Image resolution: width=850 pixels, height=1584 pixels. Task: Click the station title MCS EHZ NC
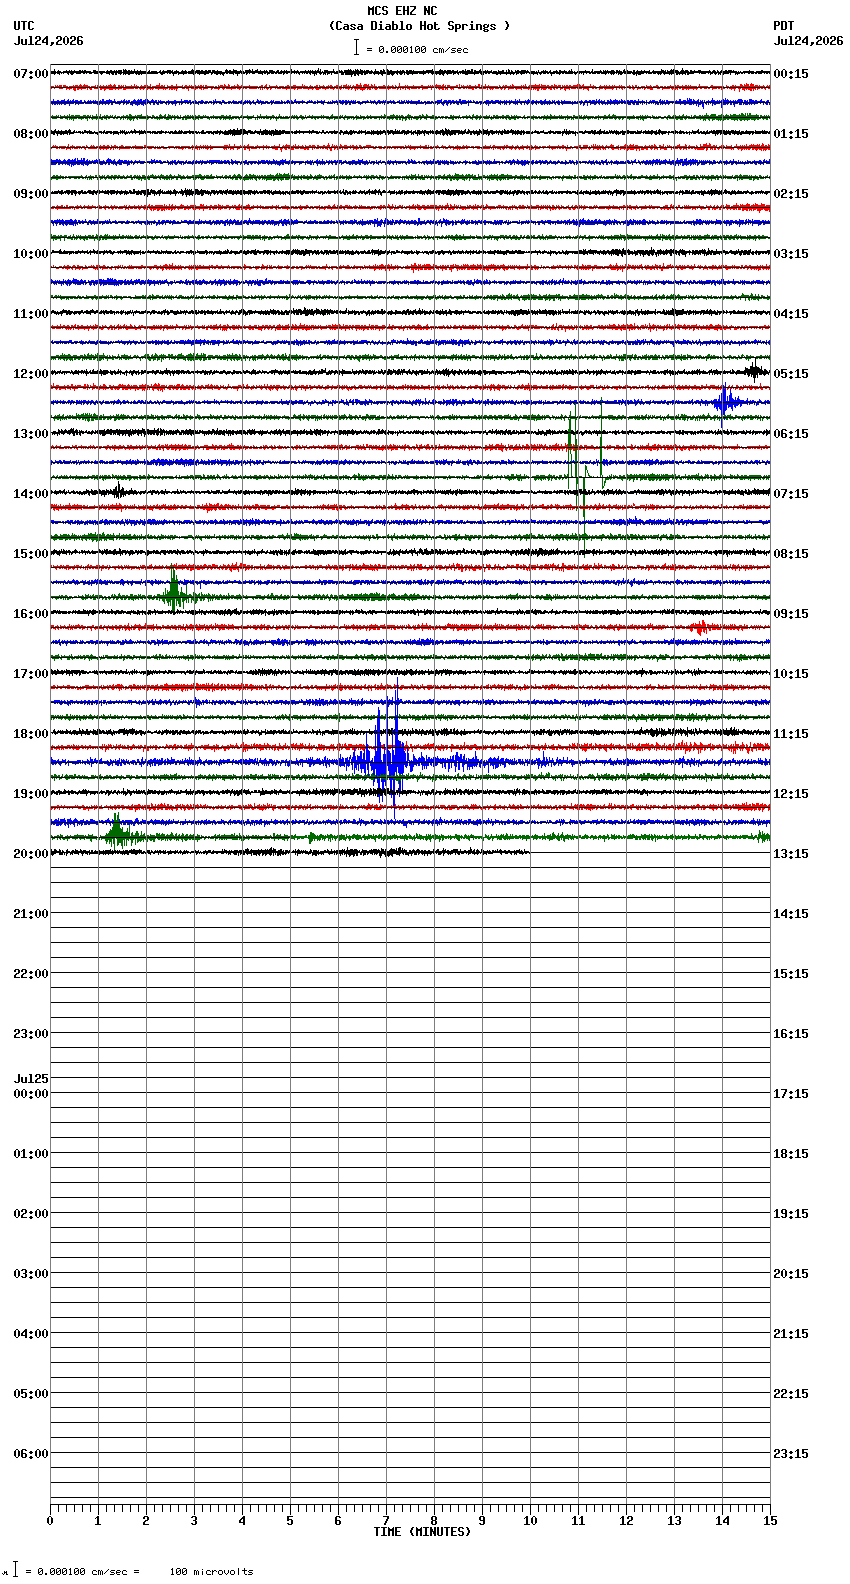click(402, 11)
